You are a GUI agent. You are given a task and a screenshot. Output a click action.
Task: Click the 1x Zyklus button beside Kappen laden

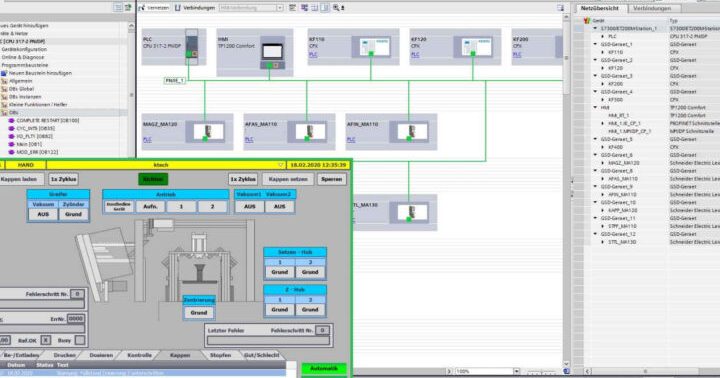[x=63, y=179]
